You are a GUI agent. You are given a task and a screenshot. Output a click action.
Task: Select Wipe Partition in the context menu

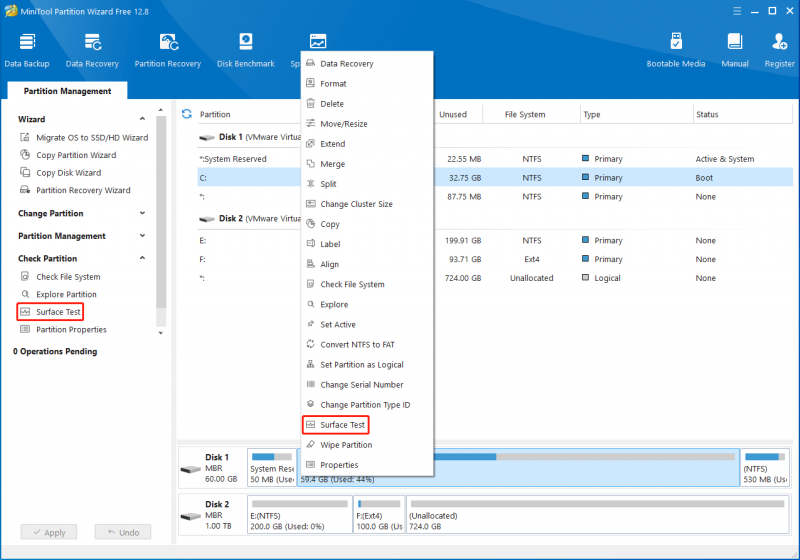(367, 444)
